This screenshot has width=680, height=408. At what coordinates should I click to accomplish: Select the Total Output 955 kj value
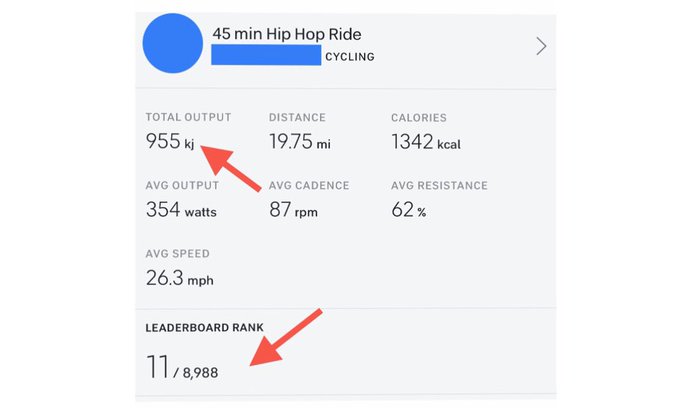pos(170,141)
